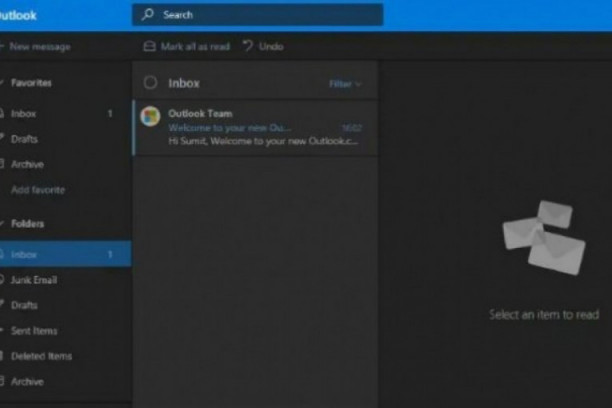Click the Undo arrow icon
The width and height of the screenshot is (612, 408).
247,46
